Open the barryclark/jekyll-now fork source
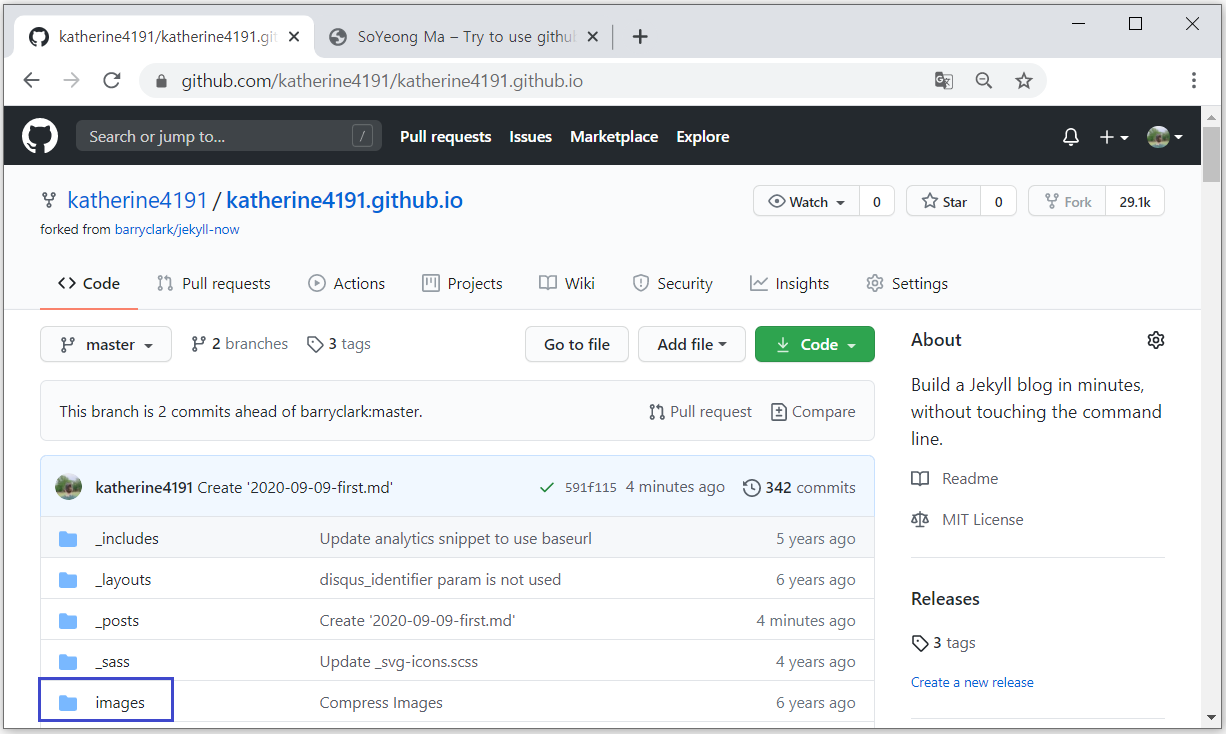1226x734 pixels. click(177, 229)
